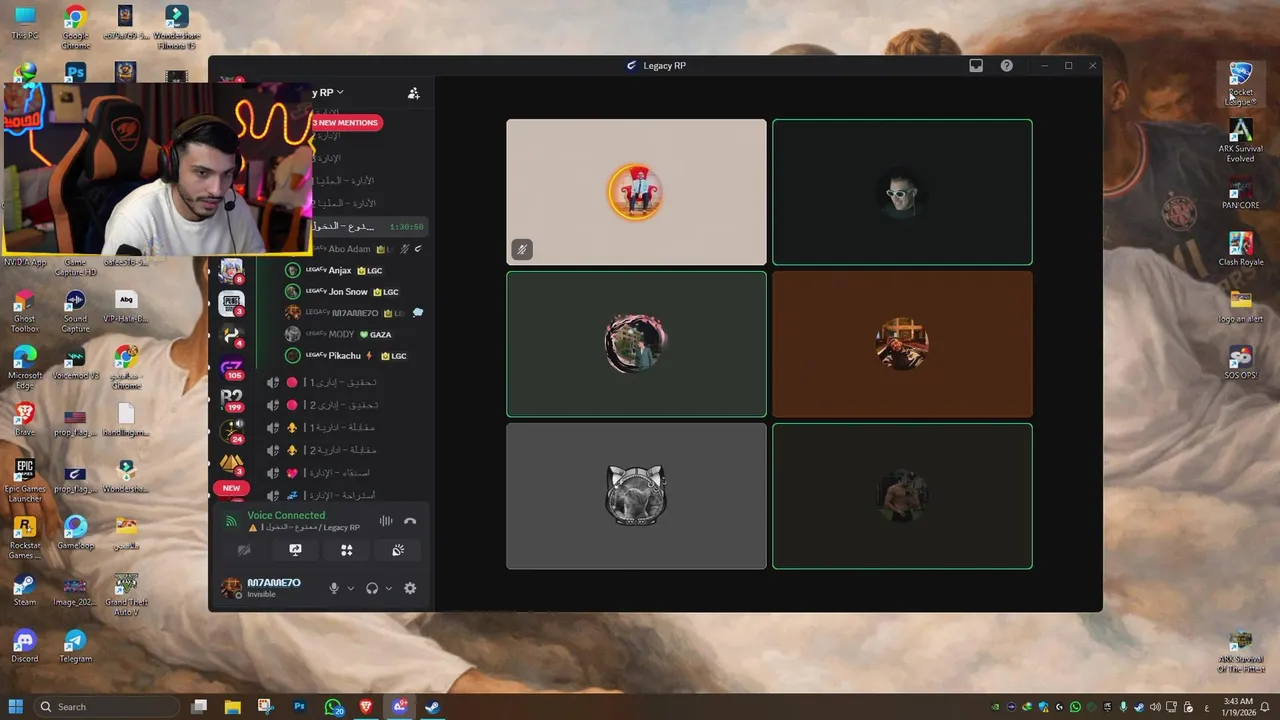Focus the brown participant tile

(x=902, y=344)
